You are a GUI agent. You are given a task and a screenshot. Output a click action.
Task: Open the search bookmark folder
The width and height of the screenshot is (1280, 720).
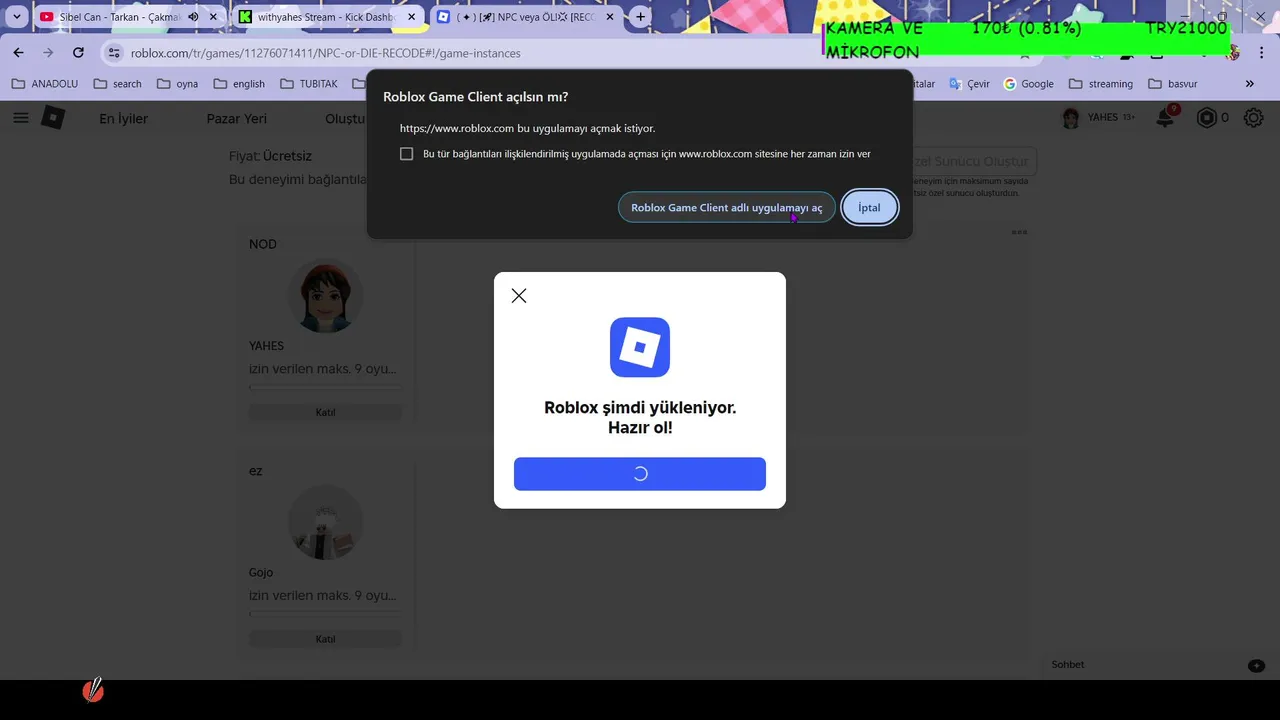(117, 84)
